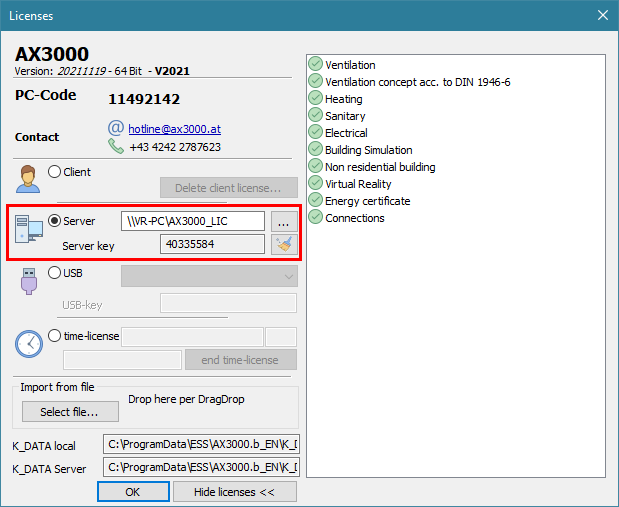Clear server key with broom icon
The height and width of the screenshot is (507, 619).
[x=284, y=244]
